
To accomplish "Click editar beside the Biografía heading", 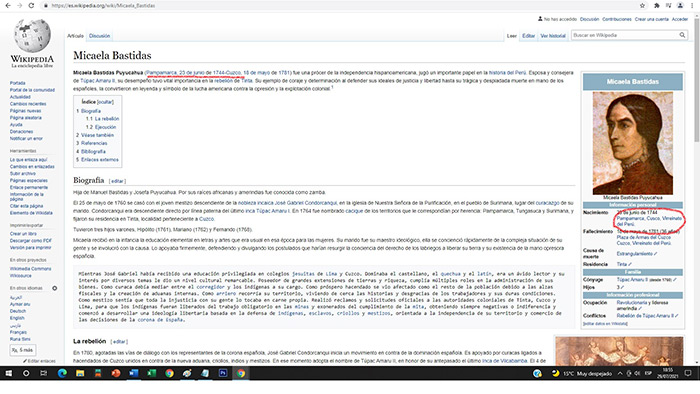I will 117,181.
